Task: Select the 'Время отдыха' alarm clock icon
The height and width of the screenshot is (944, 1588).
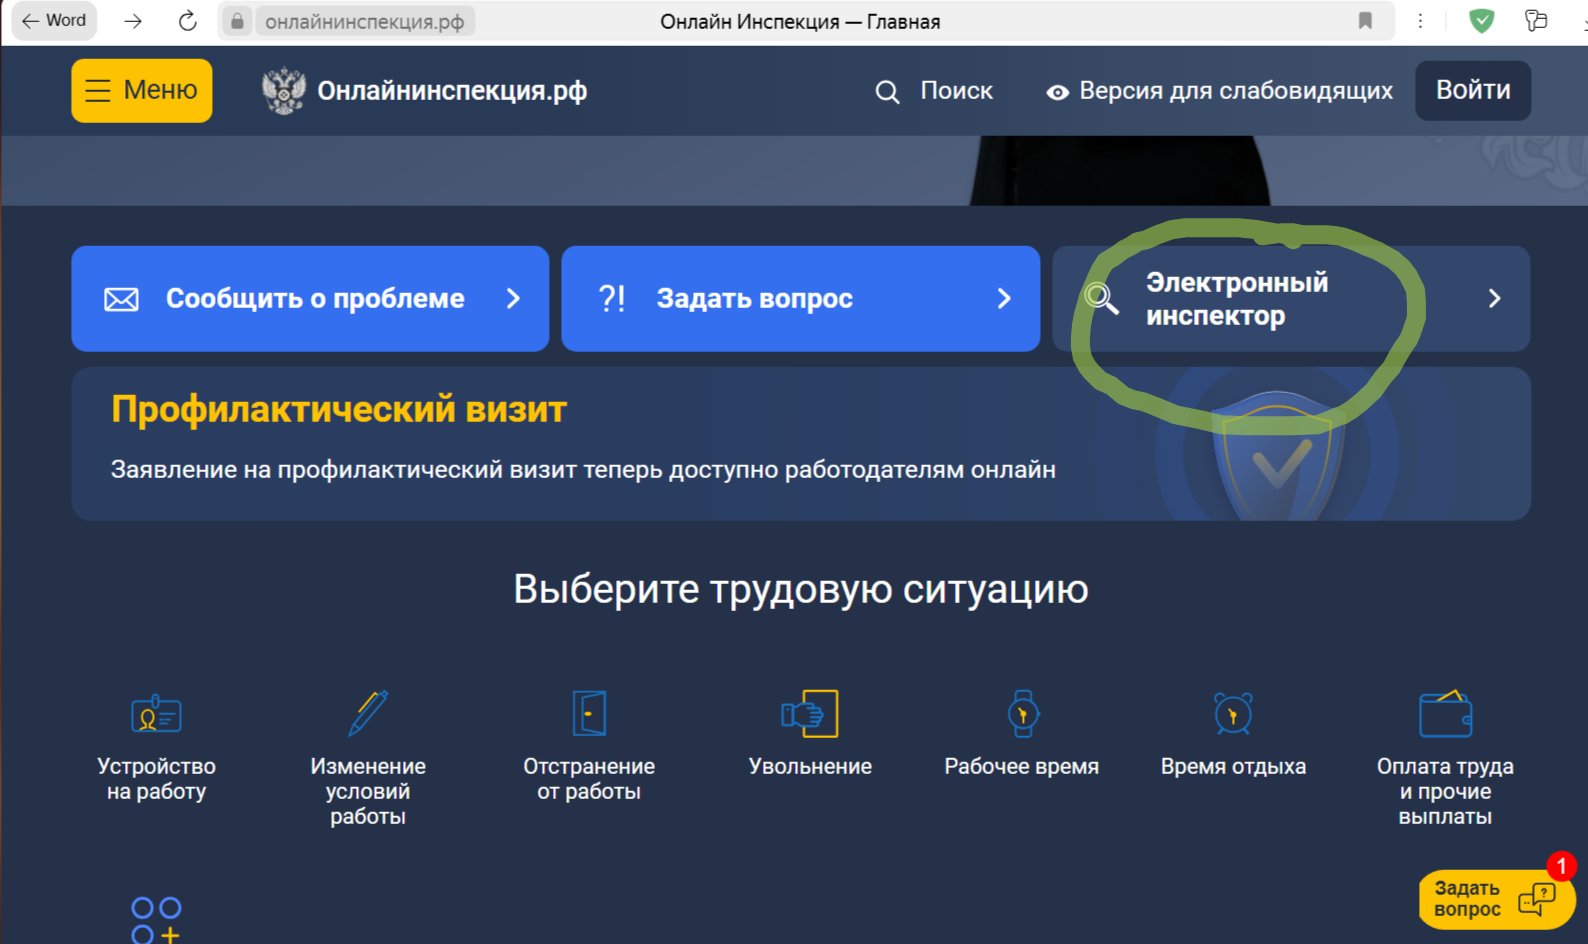Action: coord(1233,714)
